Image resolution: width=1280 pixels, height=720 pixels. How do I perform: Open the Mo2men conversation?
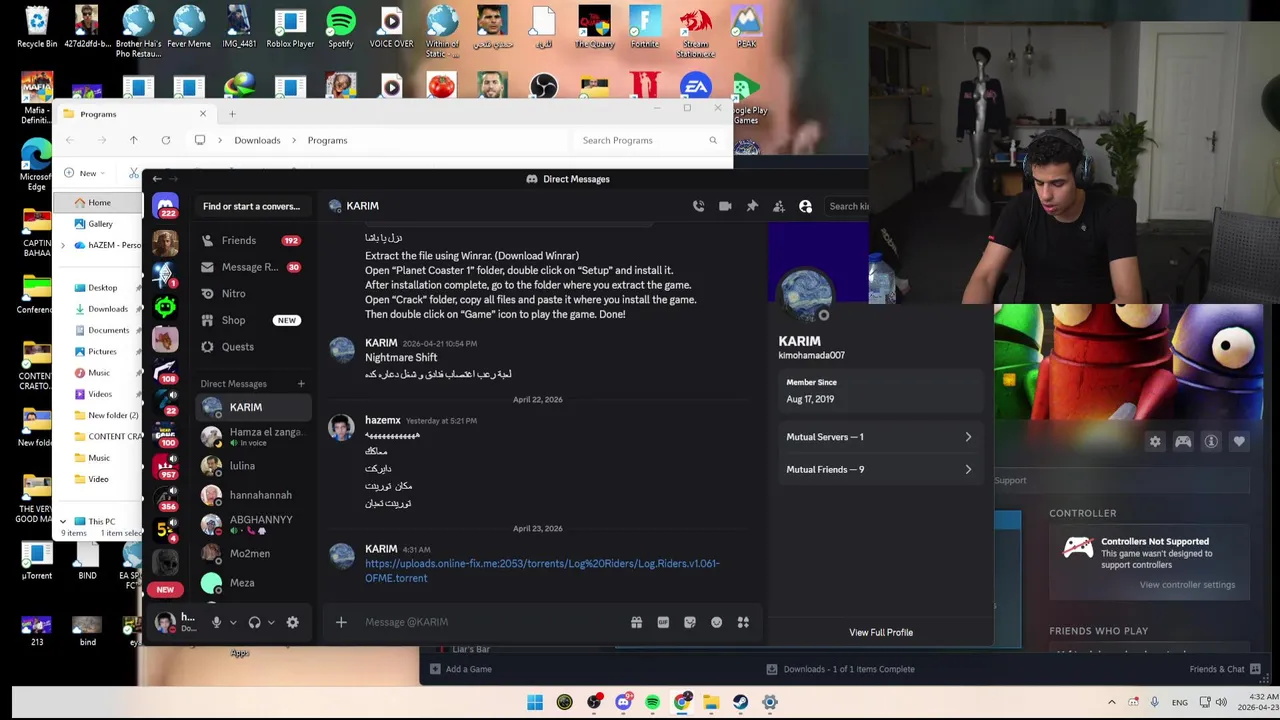coord(252,553)
